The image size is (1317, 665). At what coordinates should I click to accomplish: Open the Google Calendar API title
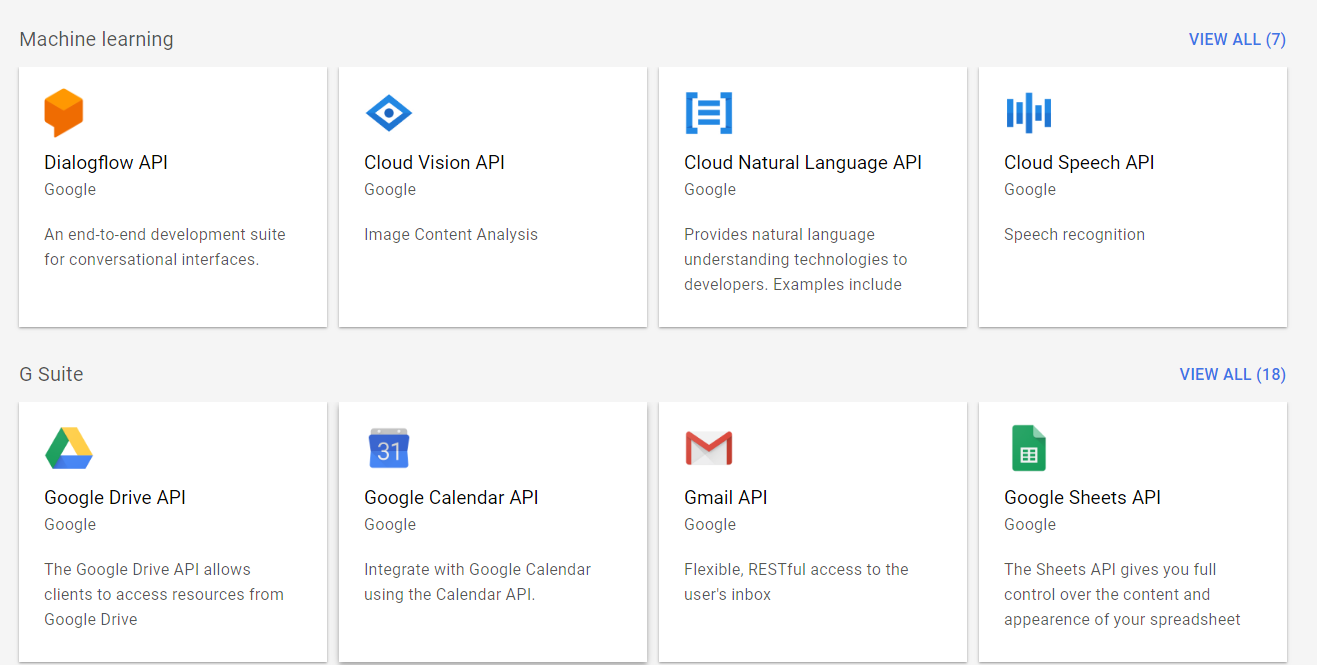pos(451,497)
